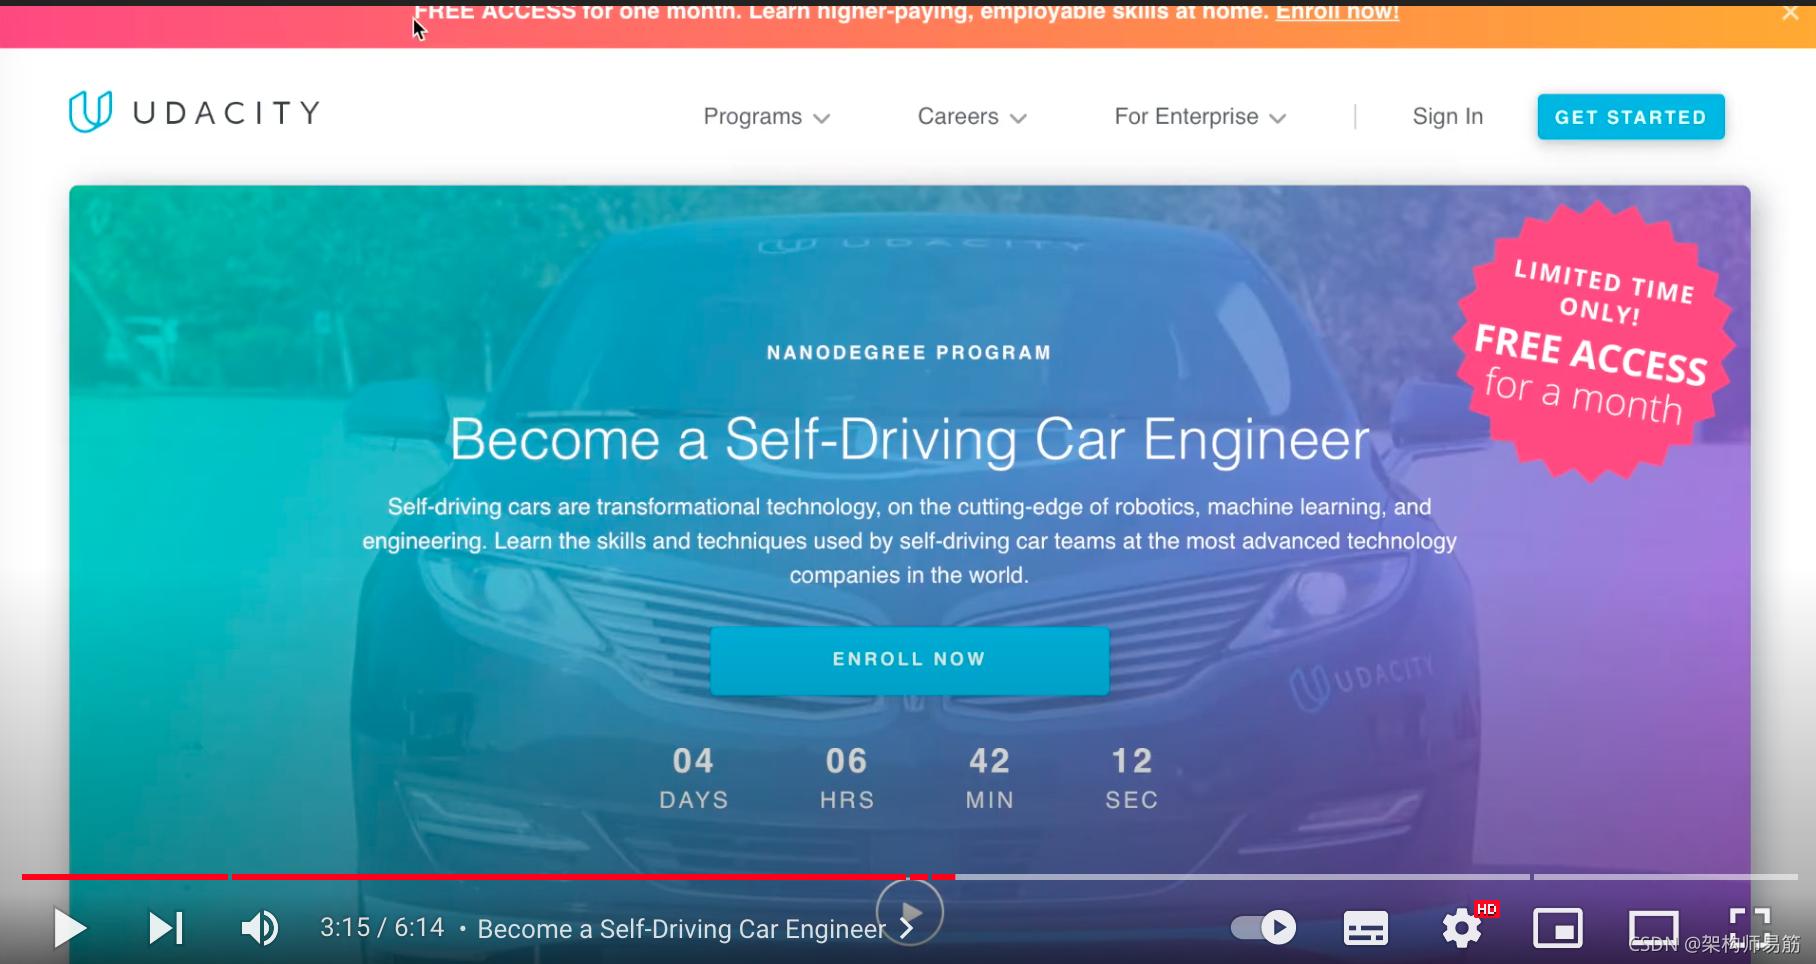The width and height of the screenshot is (1816, 964).
Task: Expand the For Enterprise dropdown
Action: click(1200, 117)
